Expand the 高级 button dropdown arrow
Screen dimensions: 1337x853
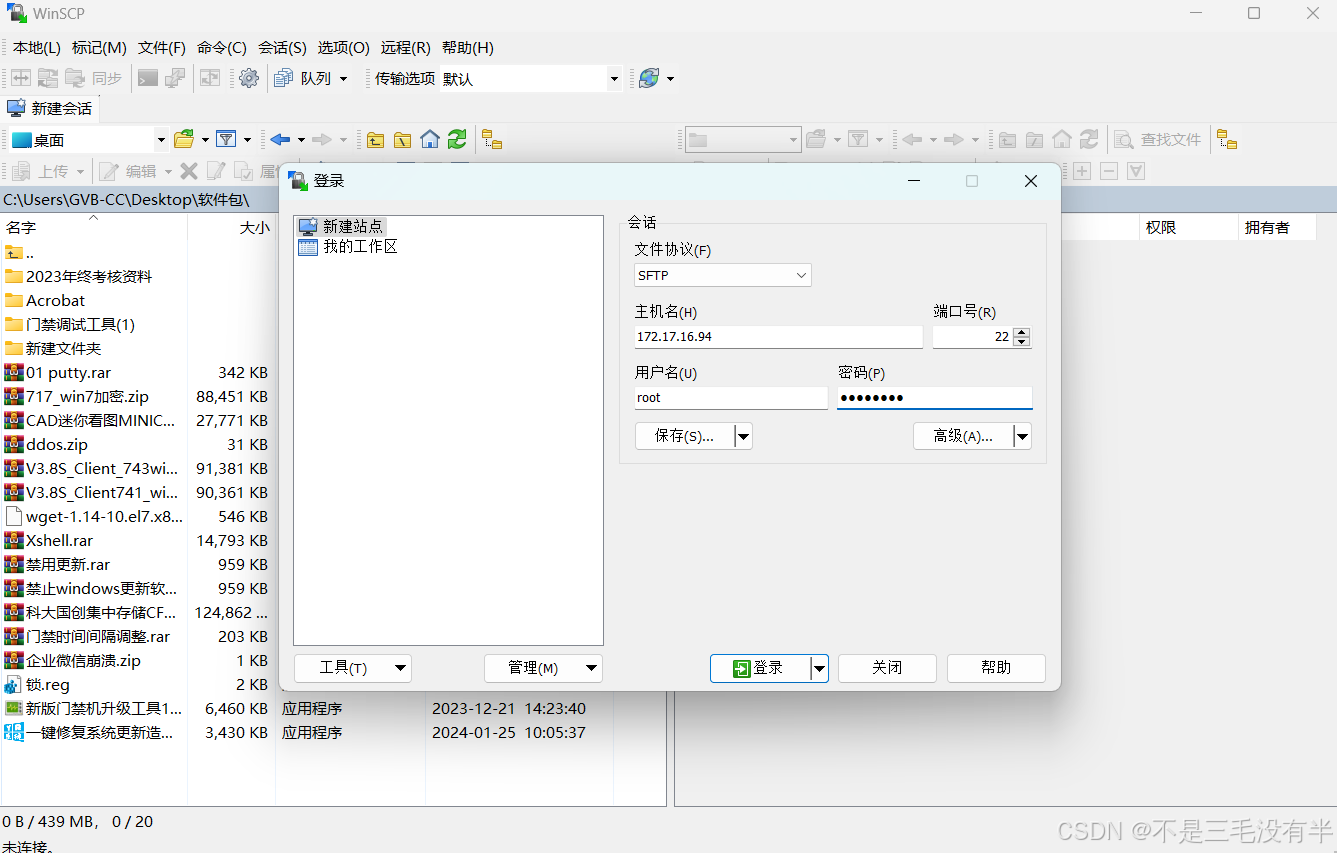pos(1021,436)
